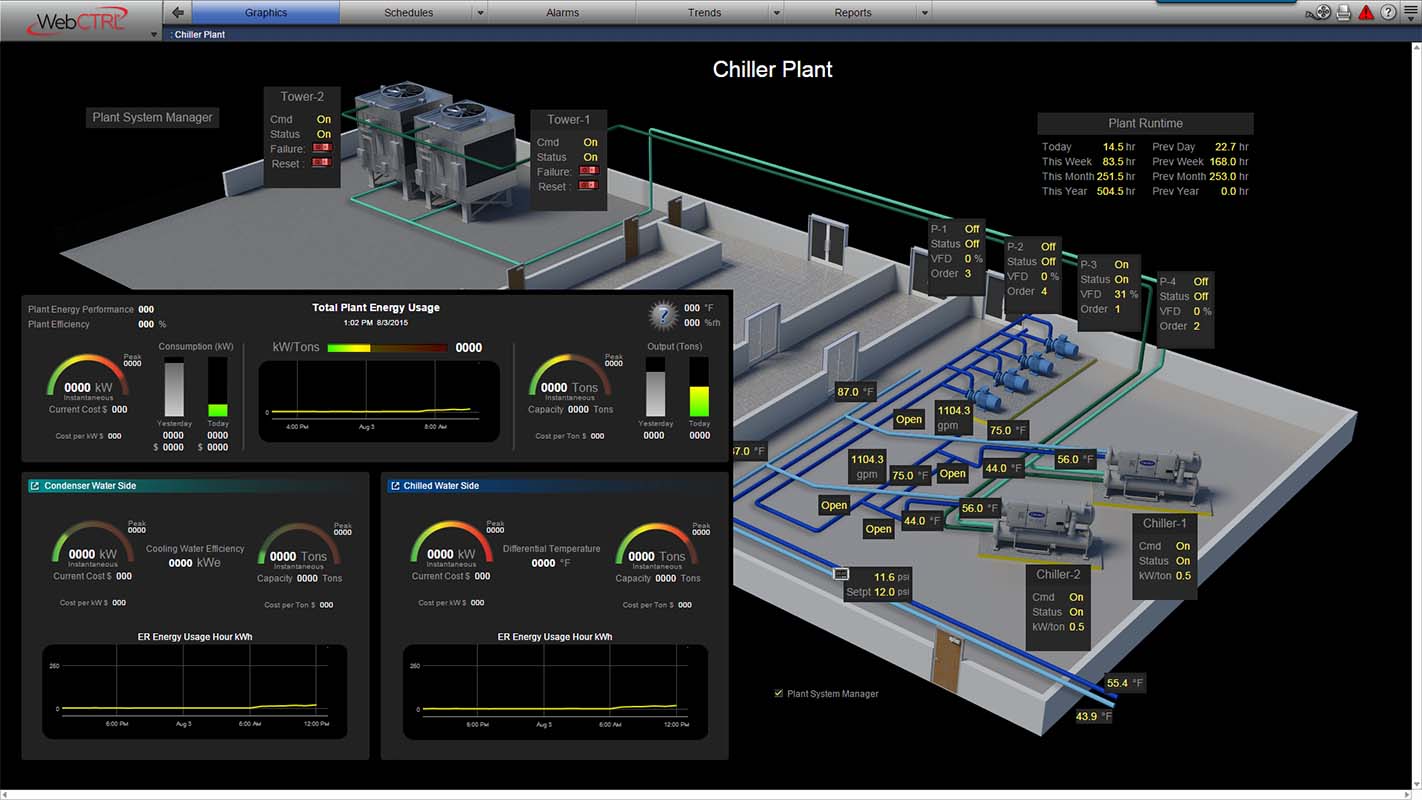Switch to the Reports tab
Image resolution: width=1422 pixels, height=800 pixels.
tap(853, 12)
